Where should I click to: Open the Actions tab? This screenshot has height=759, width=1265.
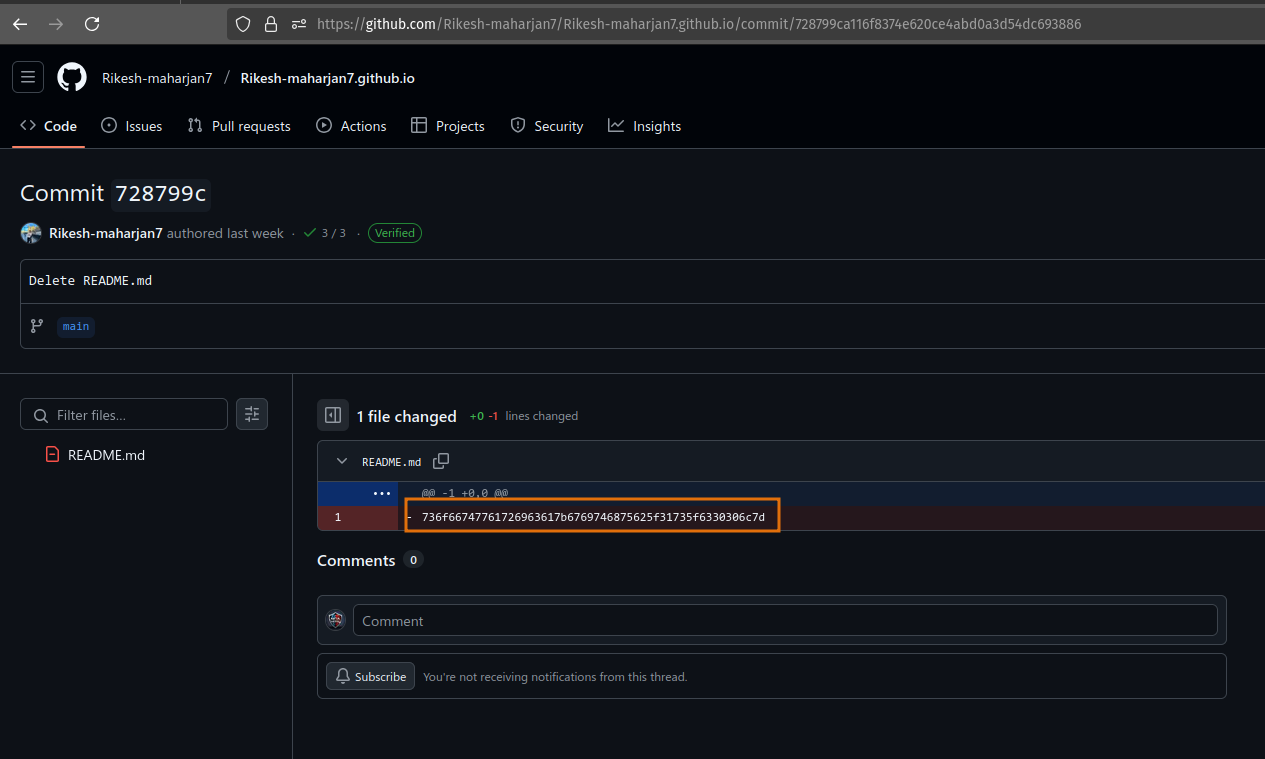351,126
